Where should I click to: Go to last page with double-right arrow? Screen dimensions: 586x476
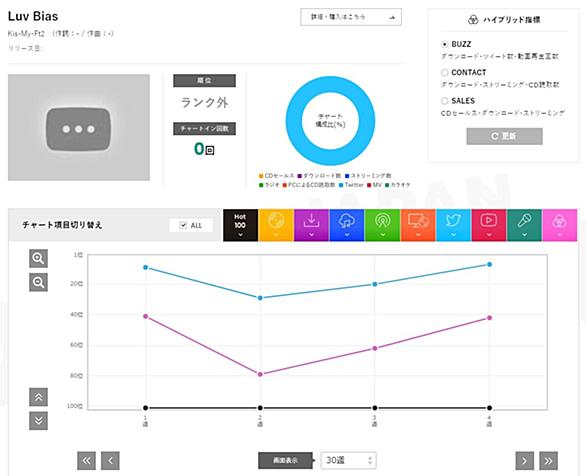click(x=549, y=461)
